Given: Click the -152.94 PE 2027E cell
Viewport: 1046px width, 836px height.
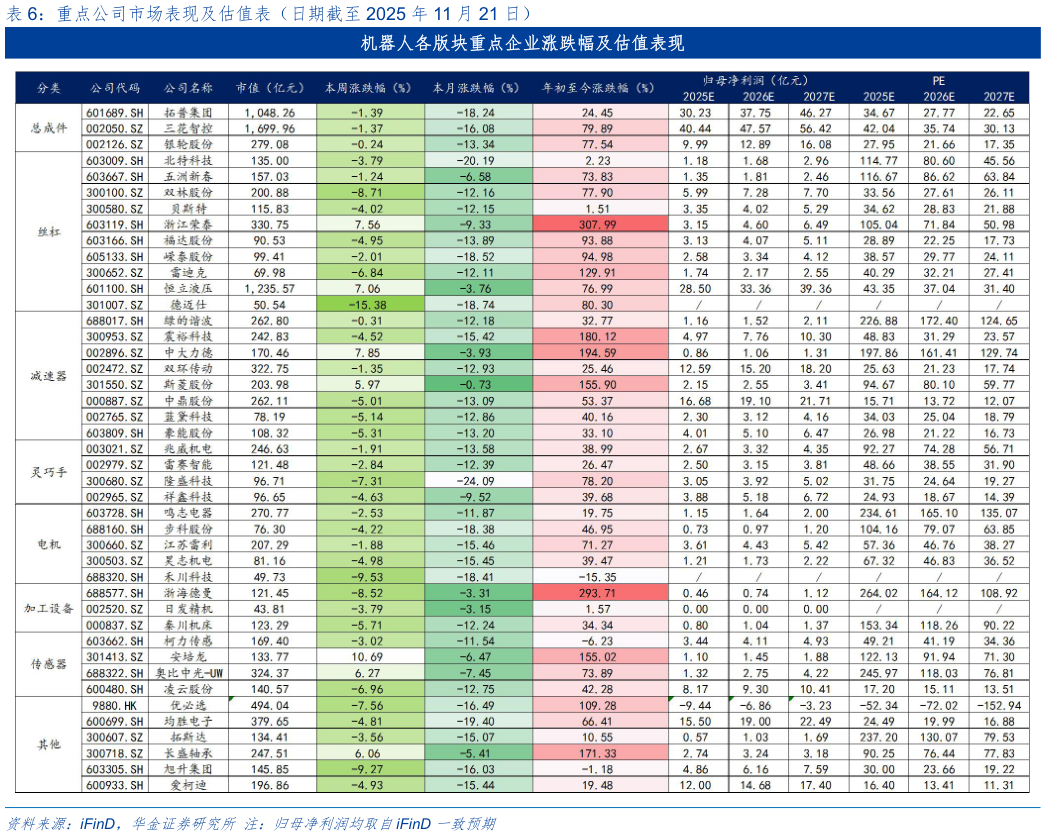Looking at the screenshot, I should (1000, 705).
